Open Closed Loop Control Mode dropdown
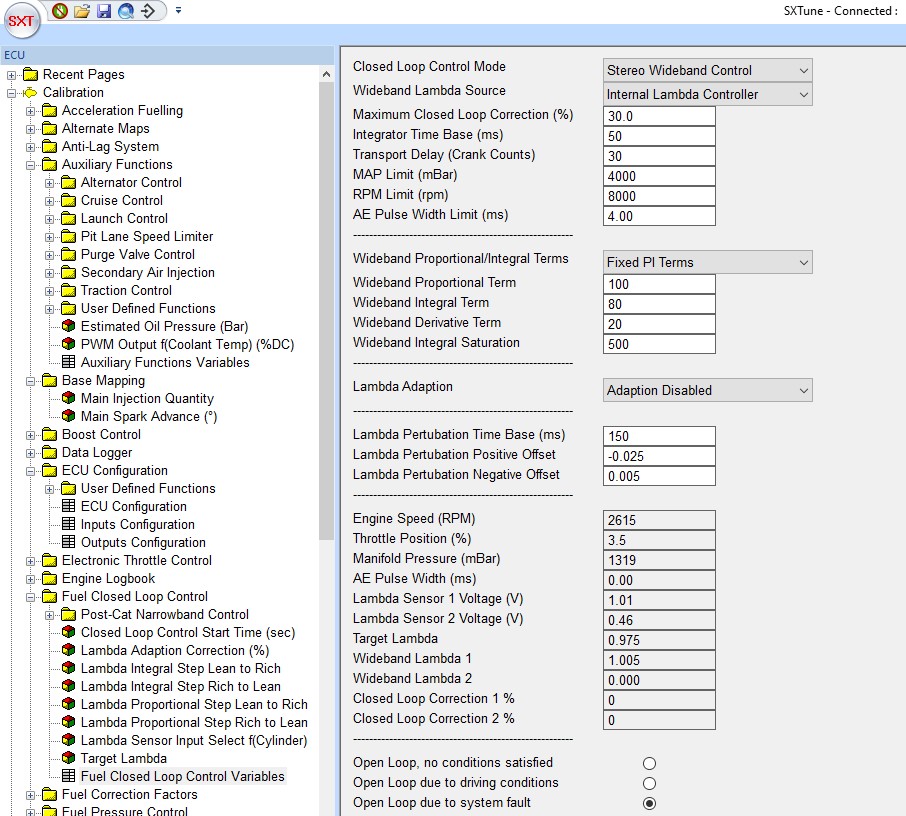 707,70
